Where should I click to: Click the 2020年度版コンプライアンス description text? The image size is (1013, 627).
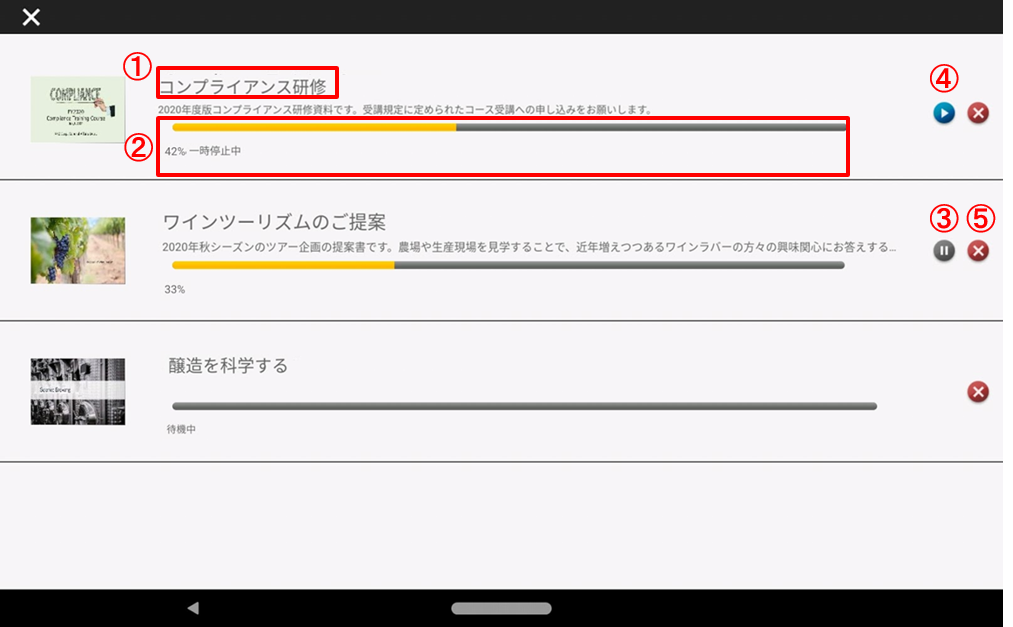[405, 109]
